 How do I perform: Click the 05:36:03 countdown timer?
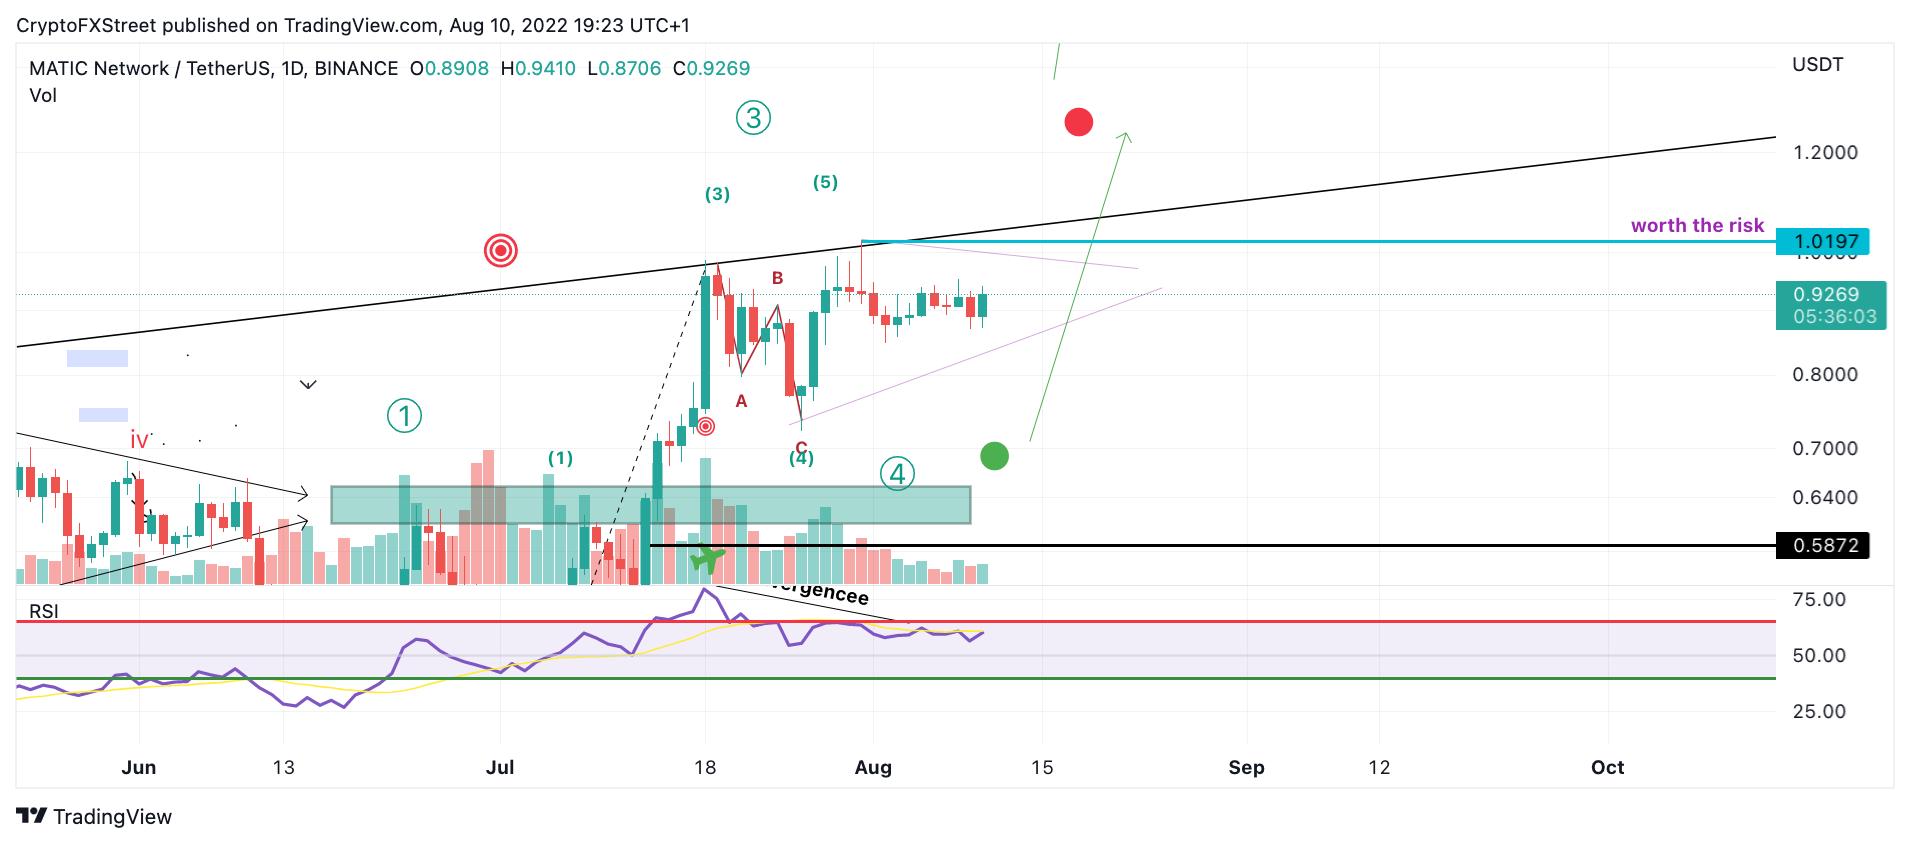pyautogui.click(x=1834, y=317)
